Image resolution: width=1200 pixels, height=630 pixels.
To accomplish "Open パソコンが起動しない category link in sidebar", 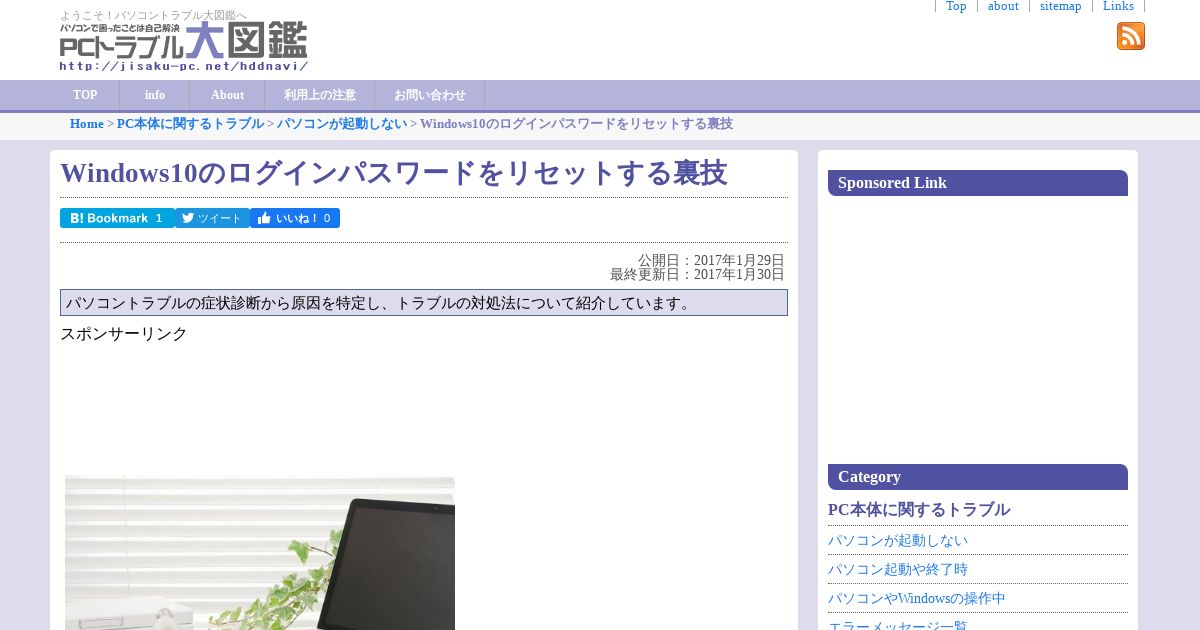I will (x=898, y=540).
